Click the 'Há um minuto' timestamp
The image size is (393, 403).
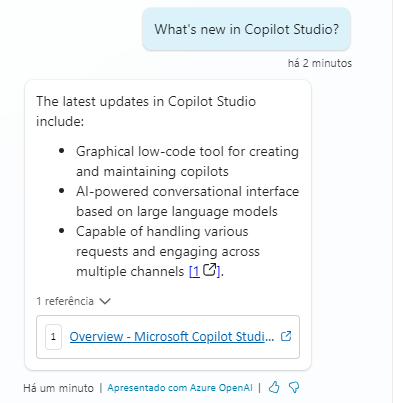coord(59,388)
